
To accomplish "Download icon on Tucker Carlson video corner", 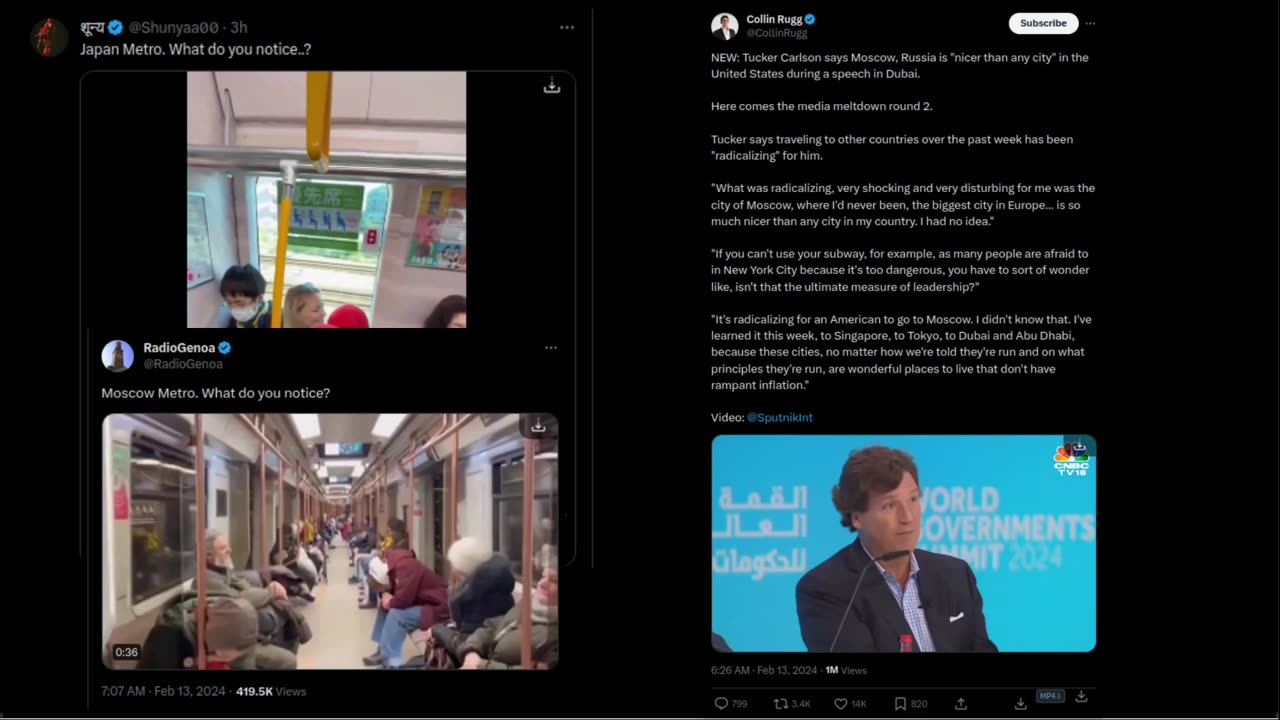I will (x=1078, y=447).
